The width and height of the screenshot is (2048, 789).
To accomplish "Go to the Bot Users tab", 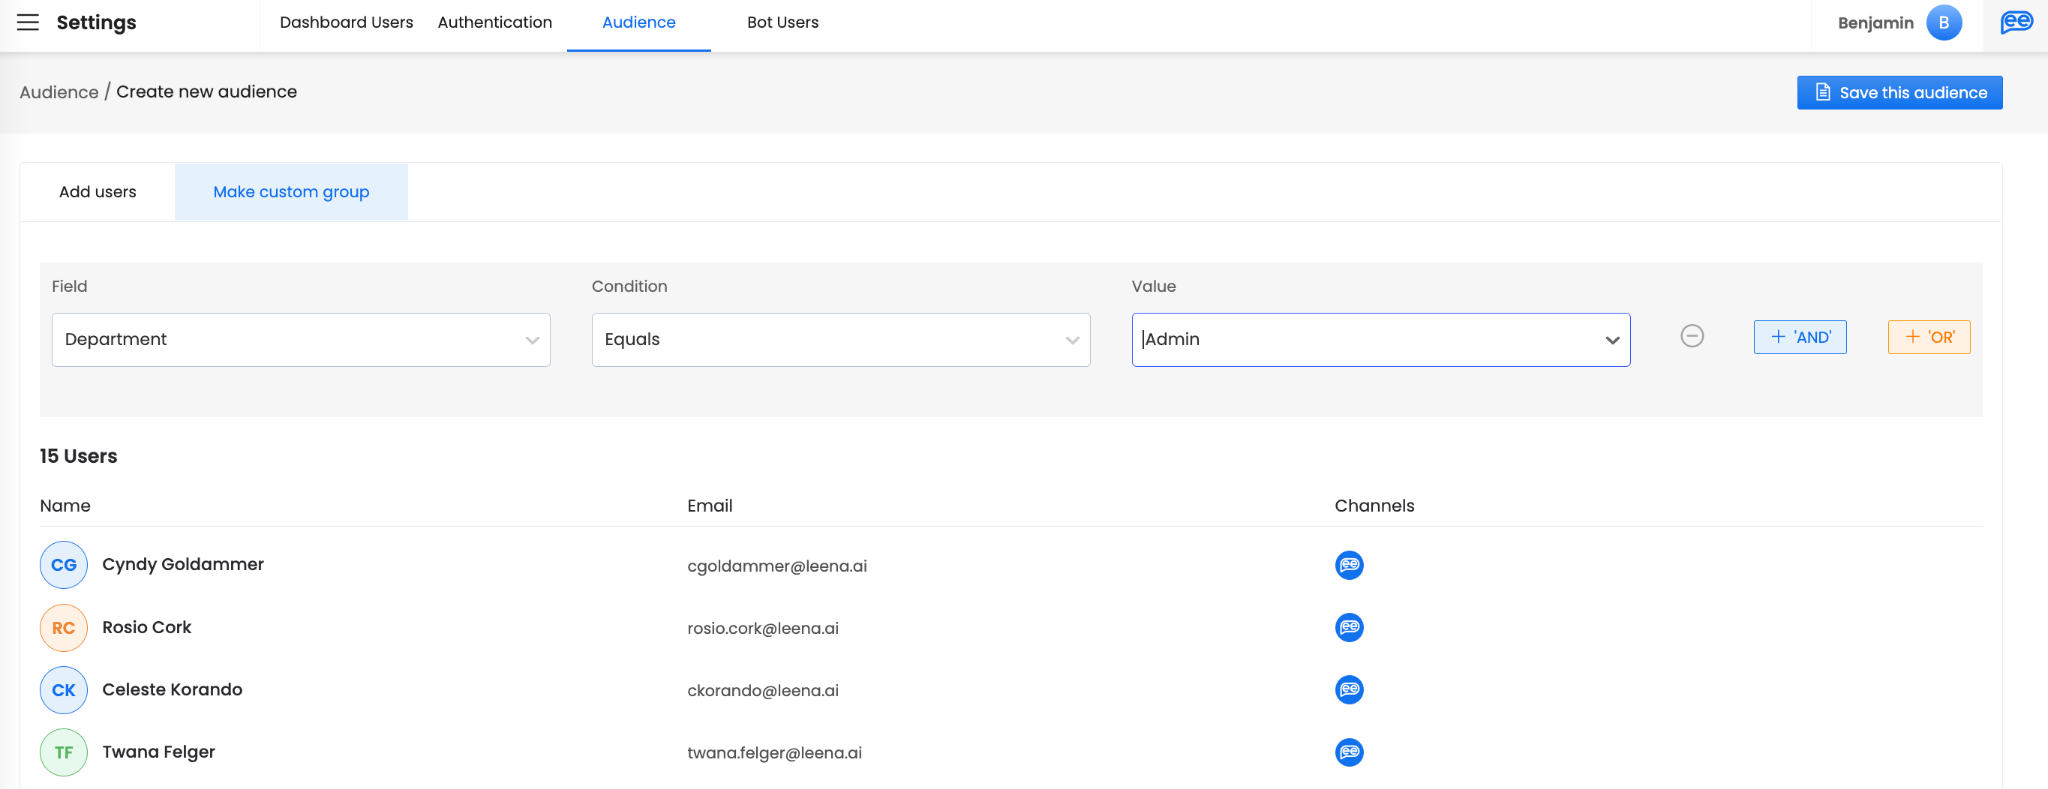I will (782, 22).
